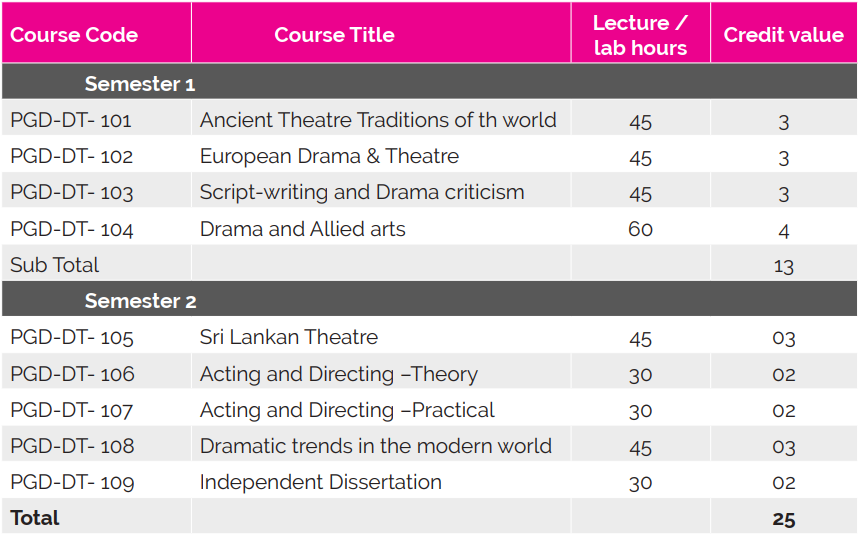This screenshot has width=860, height=537.
Task: Click the Course Title column header
Action: (x=334, y=35)
